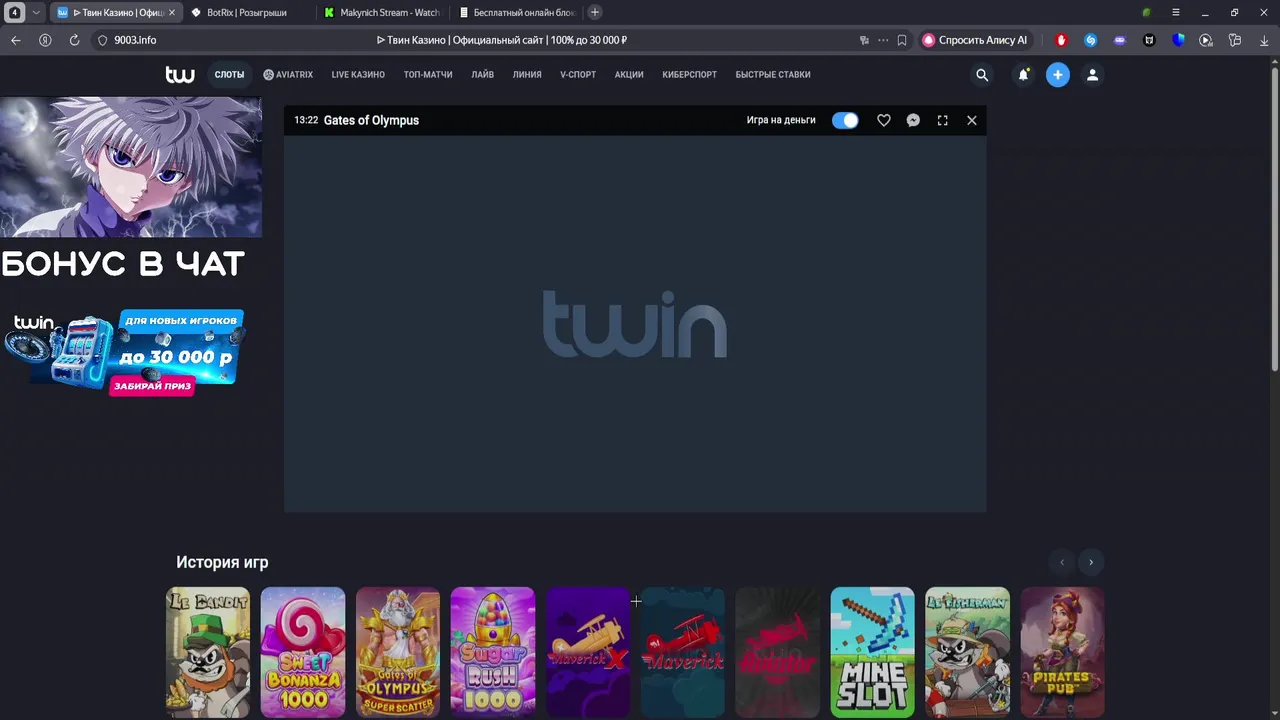Open Sugar Rush 1000 game thumbnail
The image size is (1280, 720).
point(493,652)
